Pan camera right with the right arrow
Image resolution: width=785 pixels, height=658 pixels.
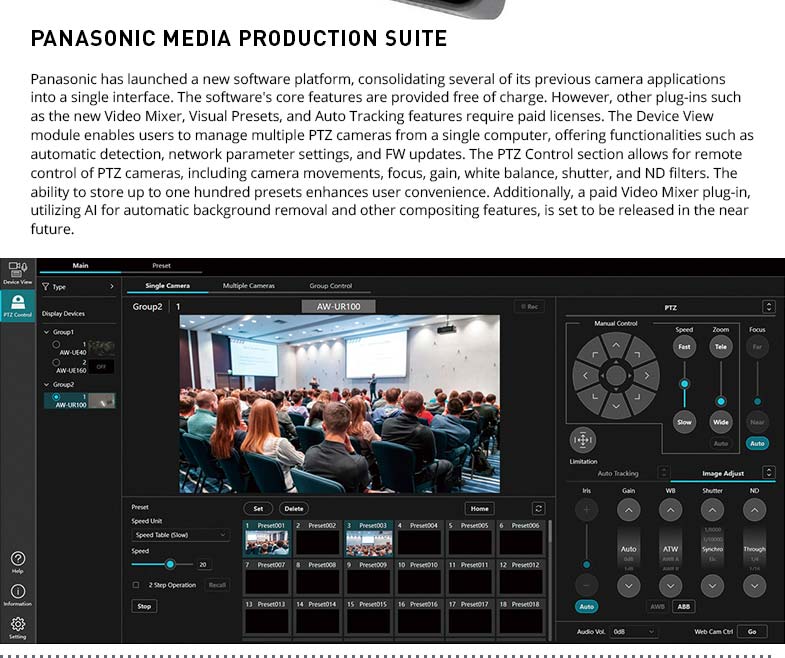[647, 376]
